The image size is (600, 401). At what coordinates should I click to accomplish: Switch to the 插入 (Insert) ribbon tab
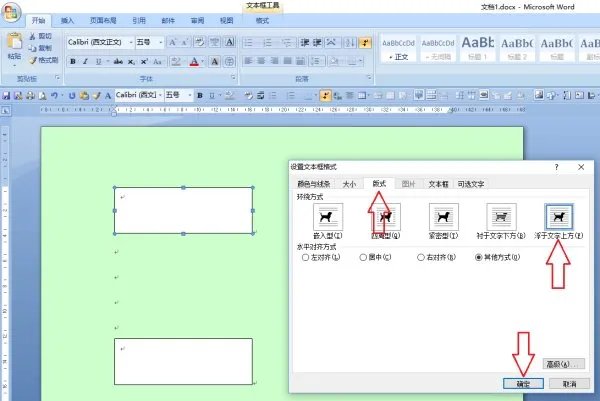coord(67,21)
